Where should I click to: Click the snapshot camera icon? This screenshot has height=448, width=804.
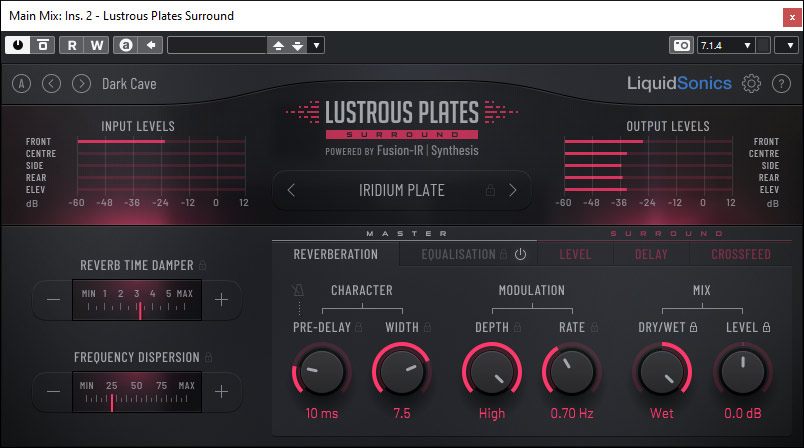tap(681, 45)
